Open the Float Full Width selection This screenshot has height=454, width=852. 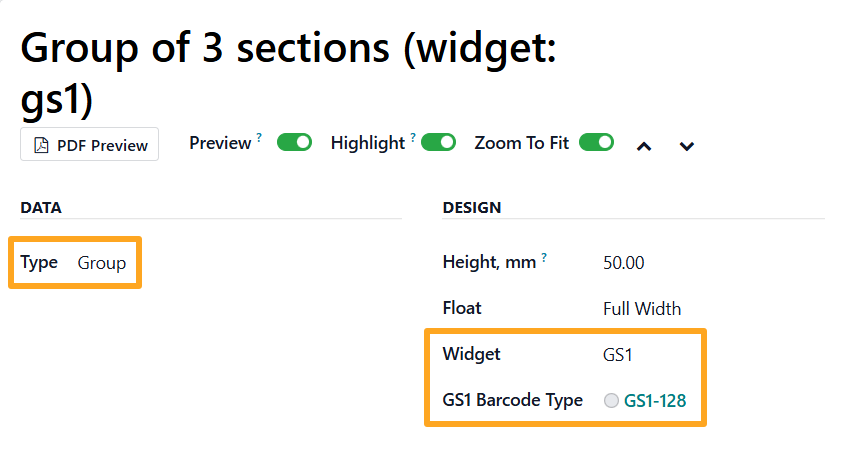[641, 308]
